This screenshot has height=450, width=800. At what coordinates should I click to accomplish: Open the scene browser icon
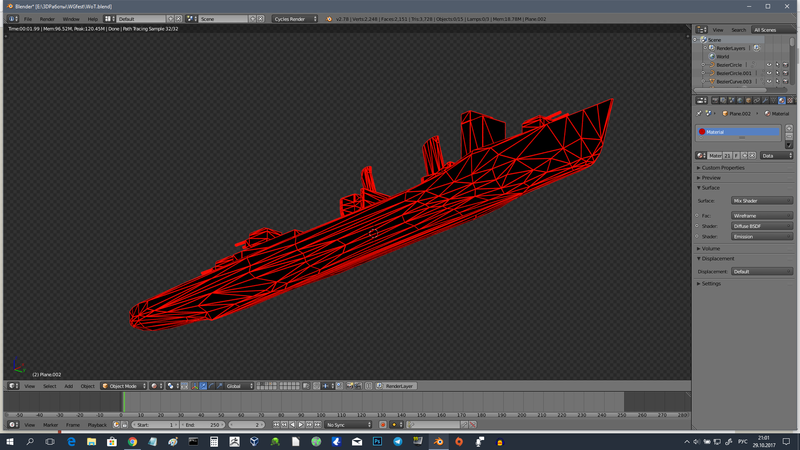tap(191, 19)
